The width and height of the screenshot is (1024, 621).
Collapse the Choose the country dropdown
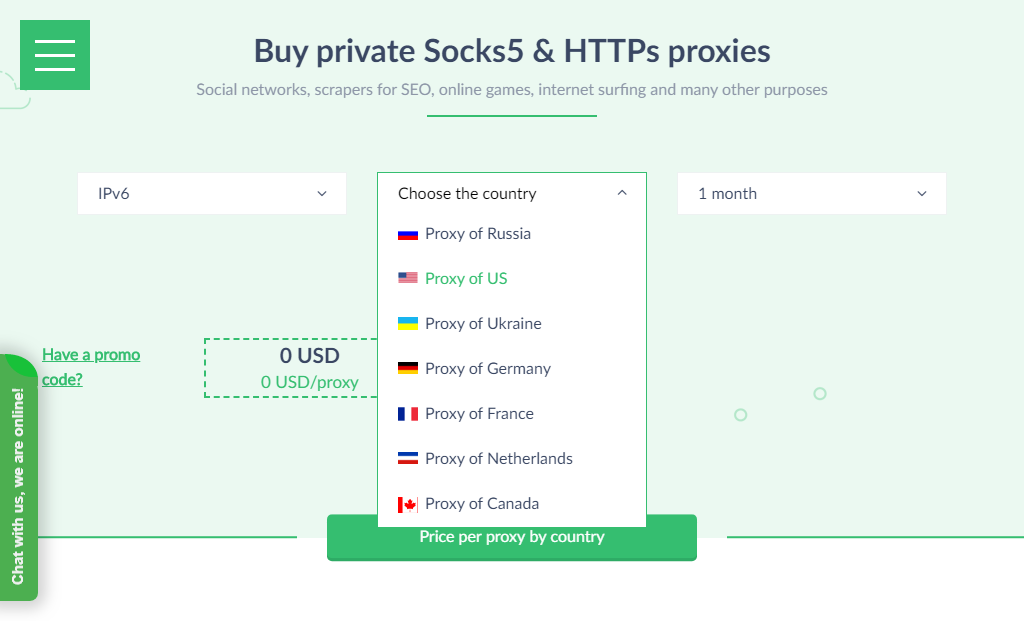tap(512, 193)
